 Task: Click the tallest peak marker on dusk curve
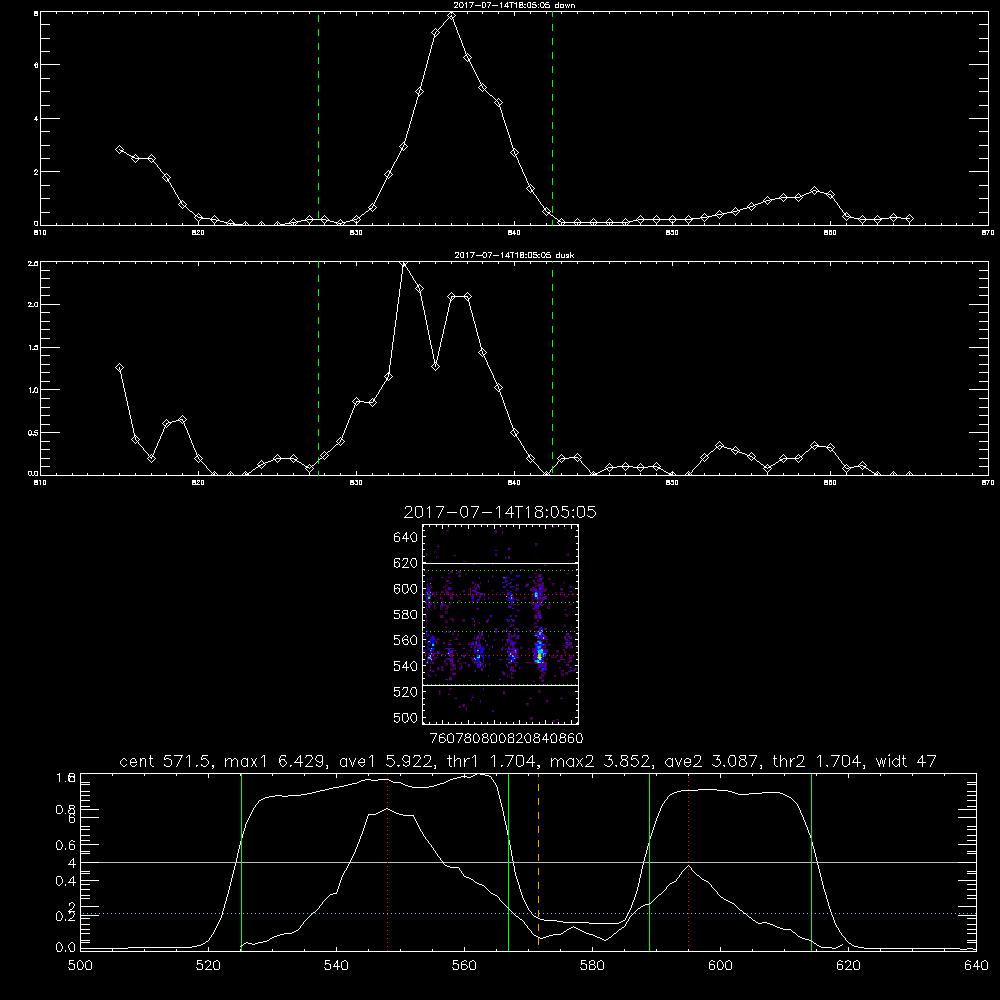click(403, 263)
